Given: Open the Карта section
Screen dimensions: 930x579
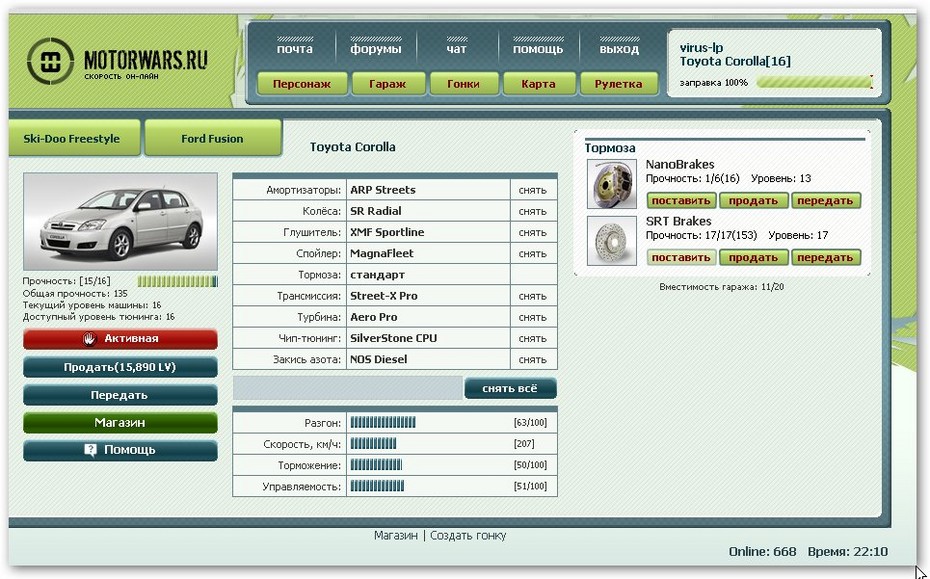Looking at the screenshot, I should 539,84.
